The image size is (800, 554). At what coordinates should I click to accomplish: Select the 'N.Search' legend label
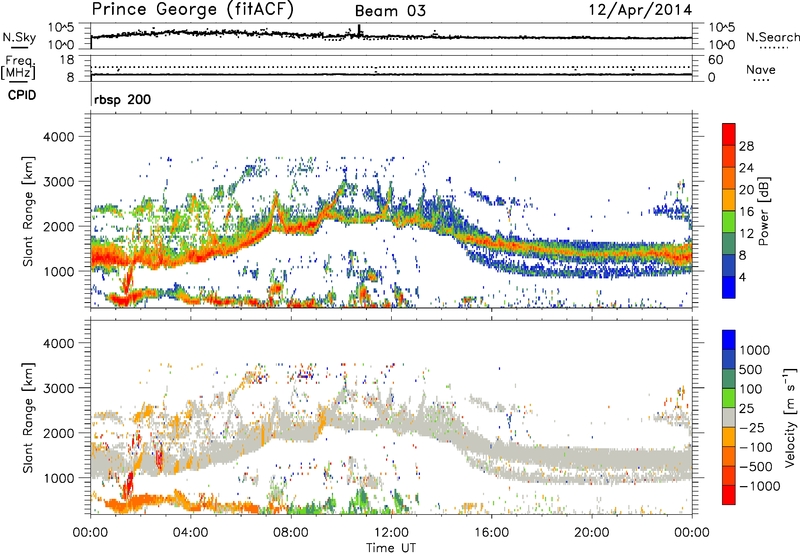click(772, 37)
